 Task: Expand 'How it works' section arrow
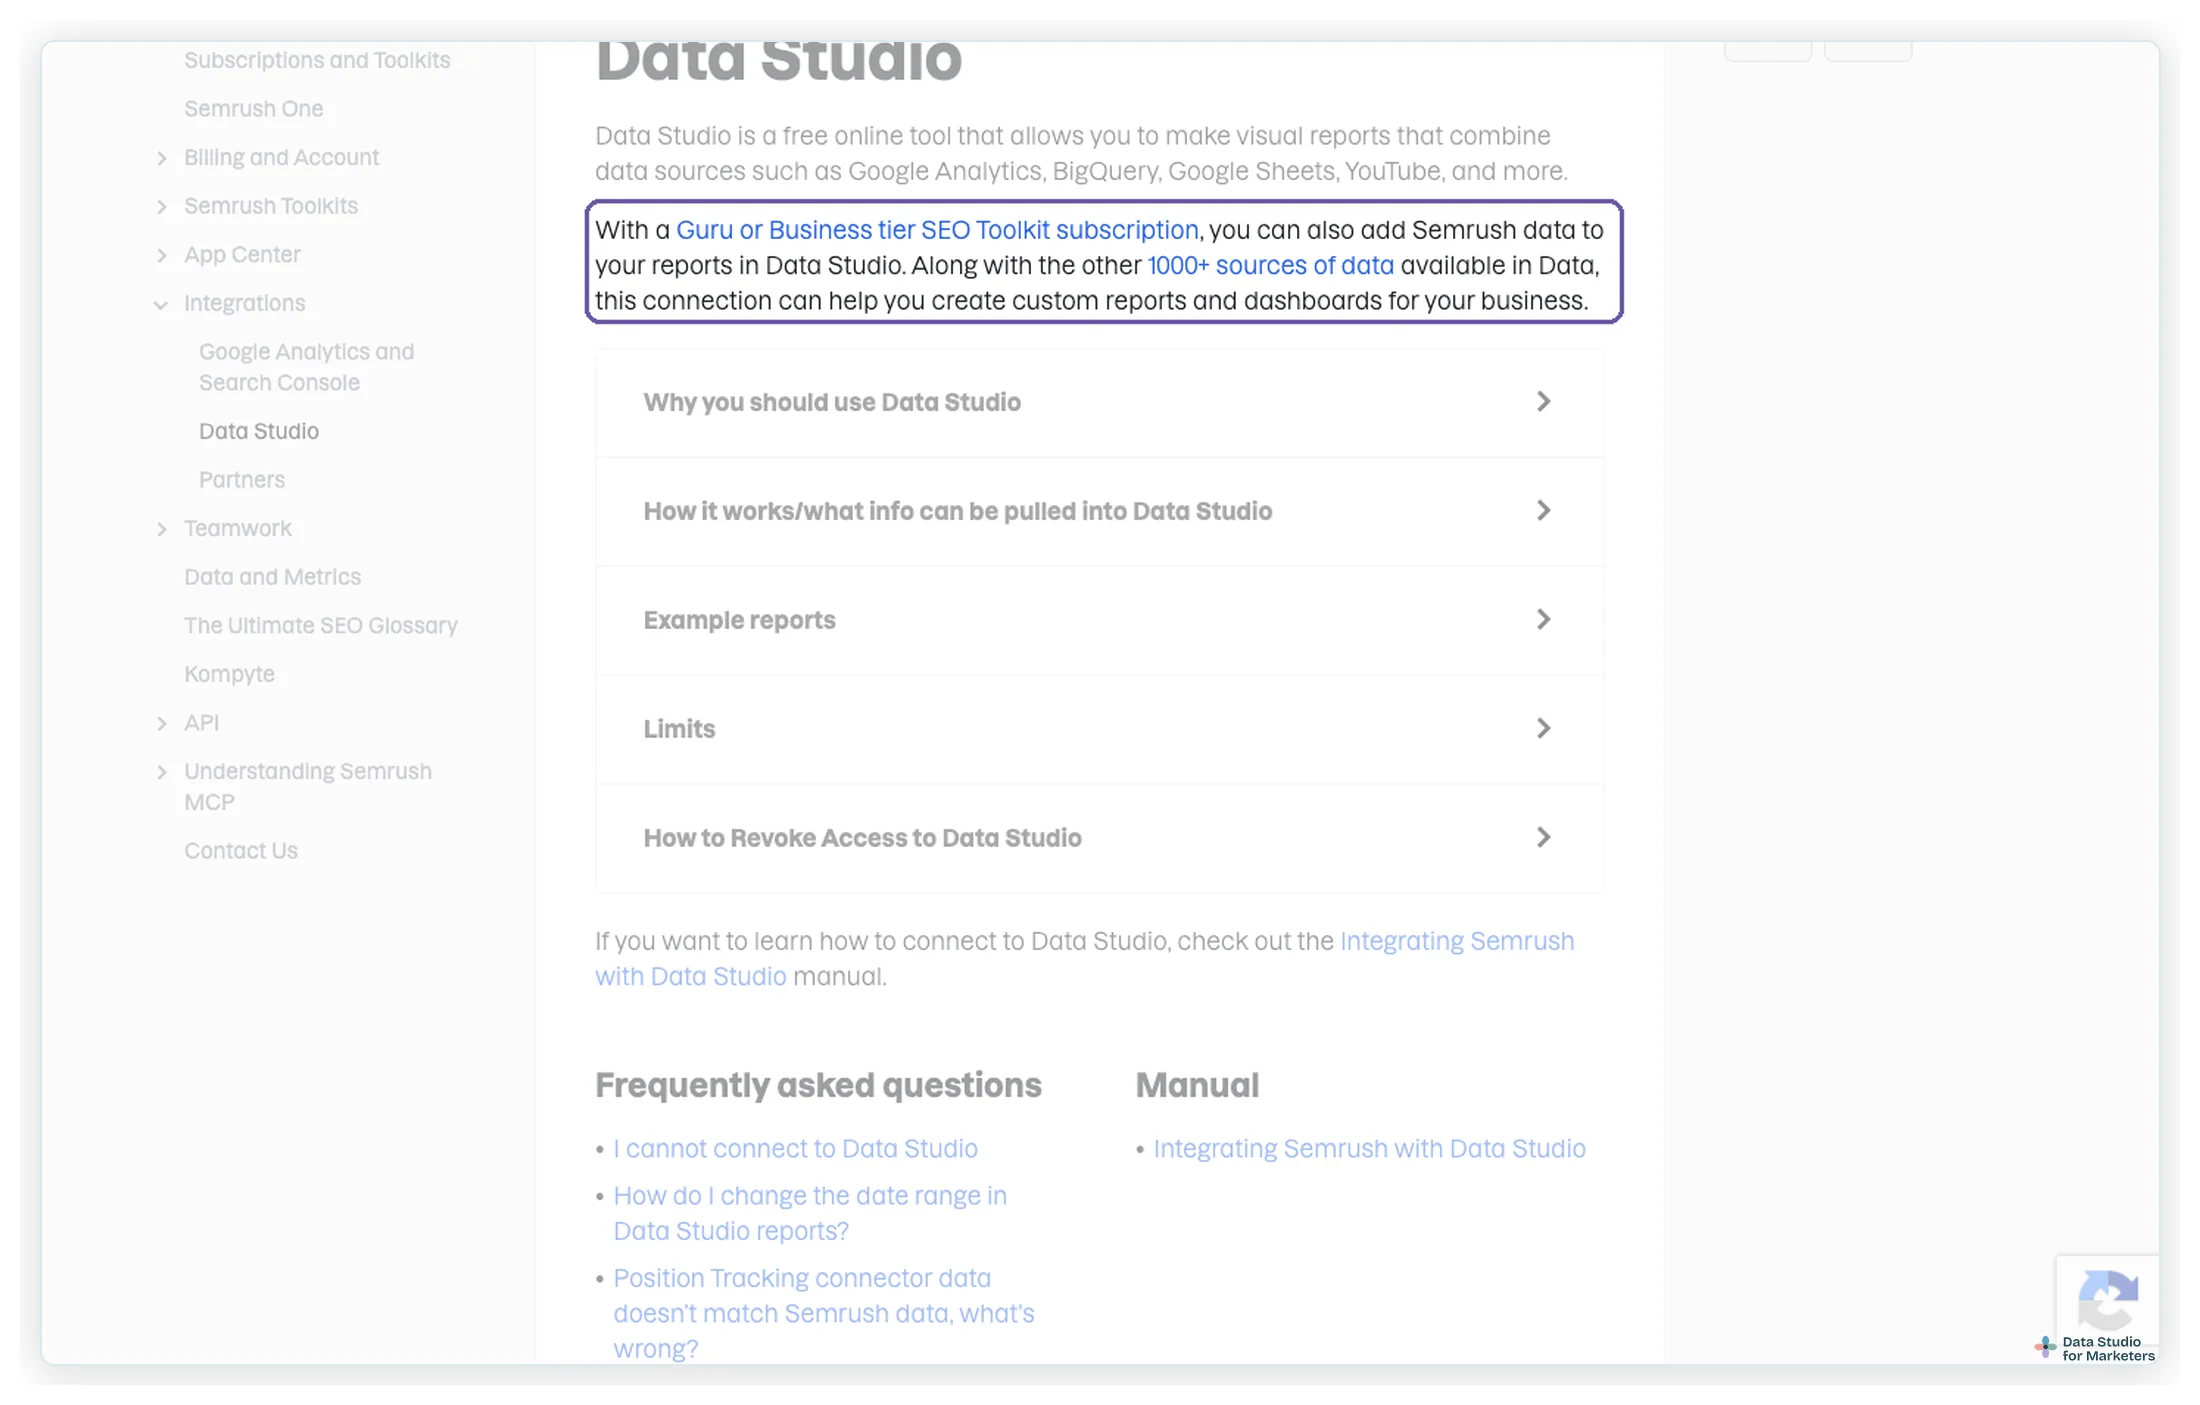point(1543,511)
